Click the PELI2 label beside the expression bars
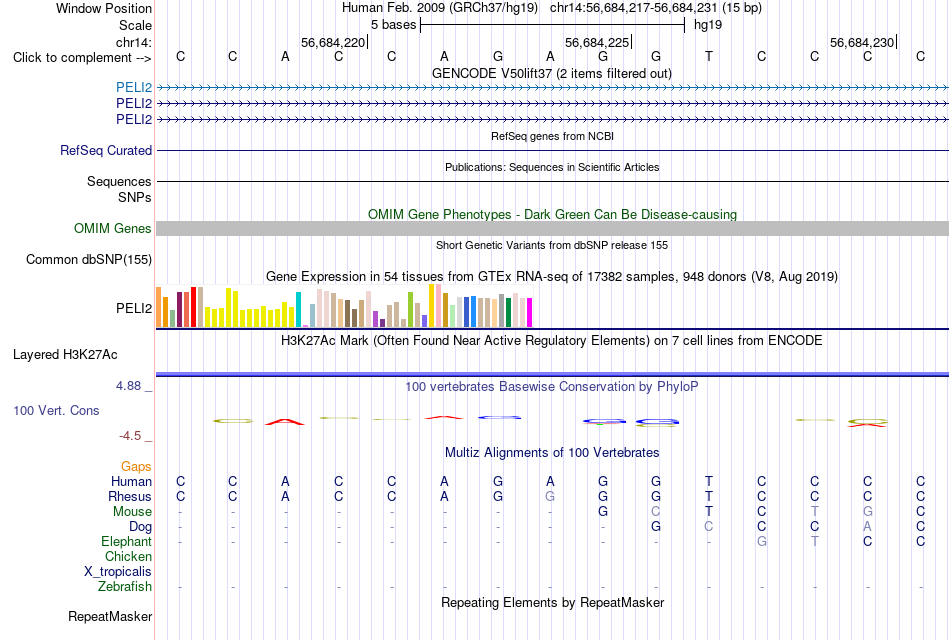 point(134,308)
